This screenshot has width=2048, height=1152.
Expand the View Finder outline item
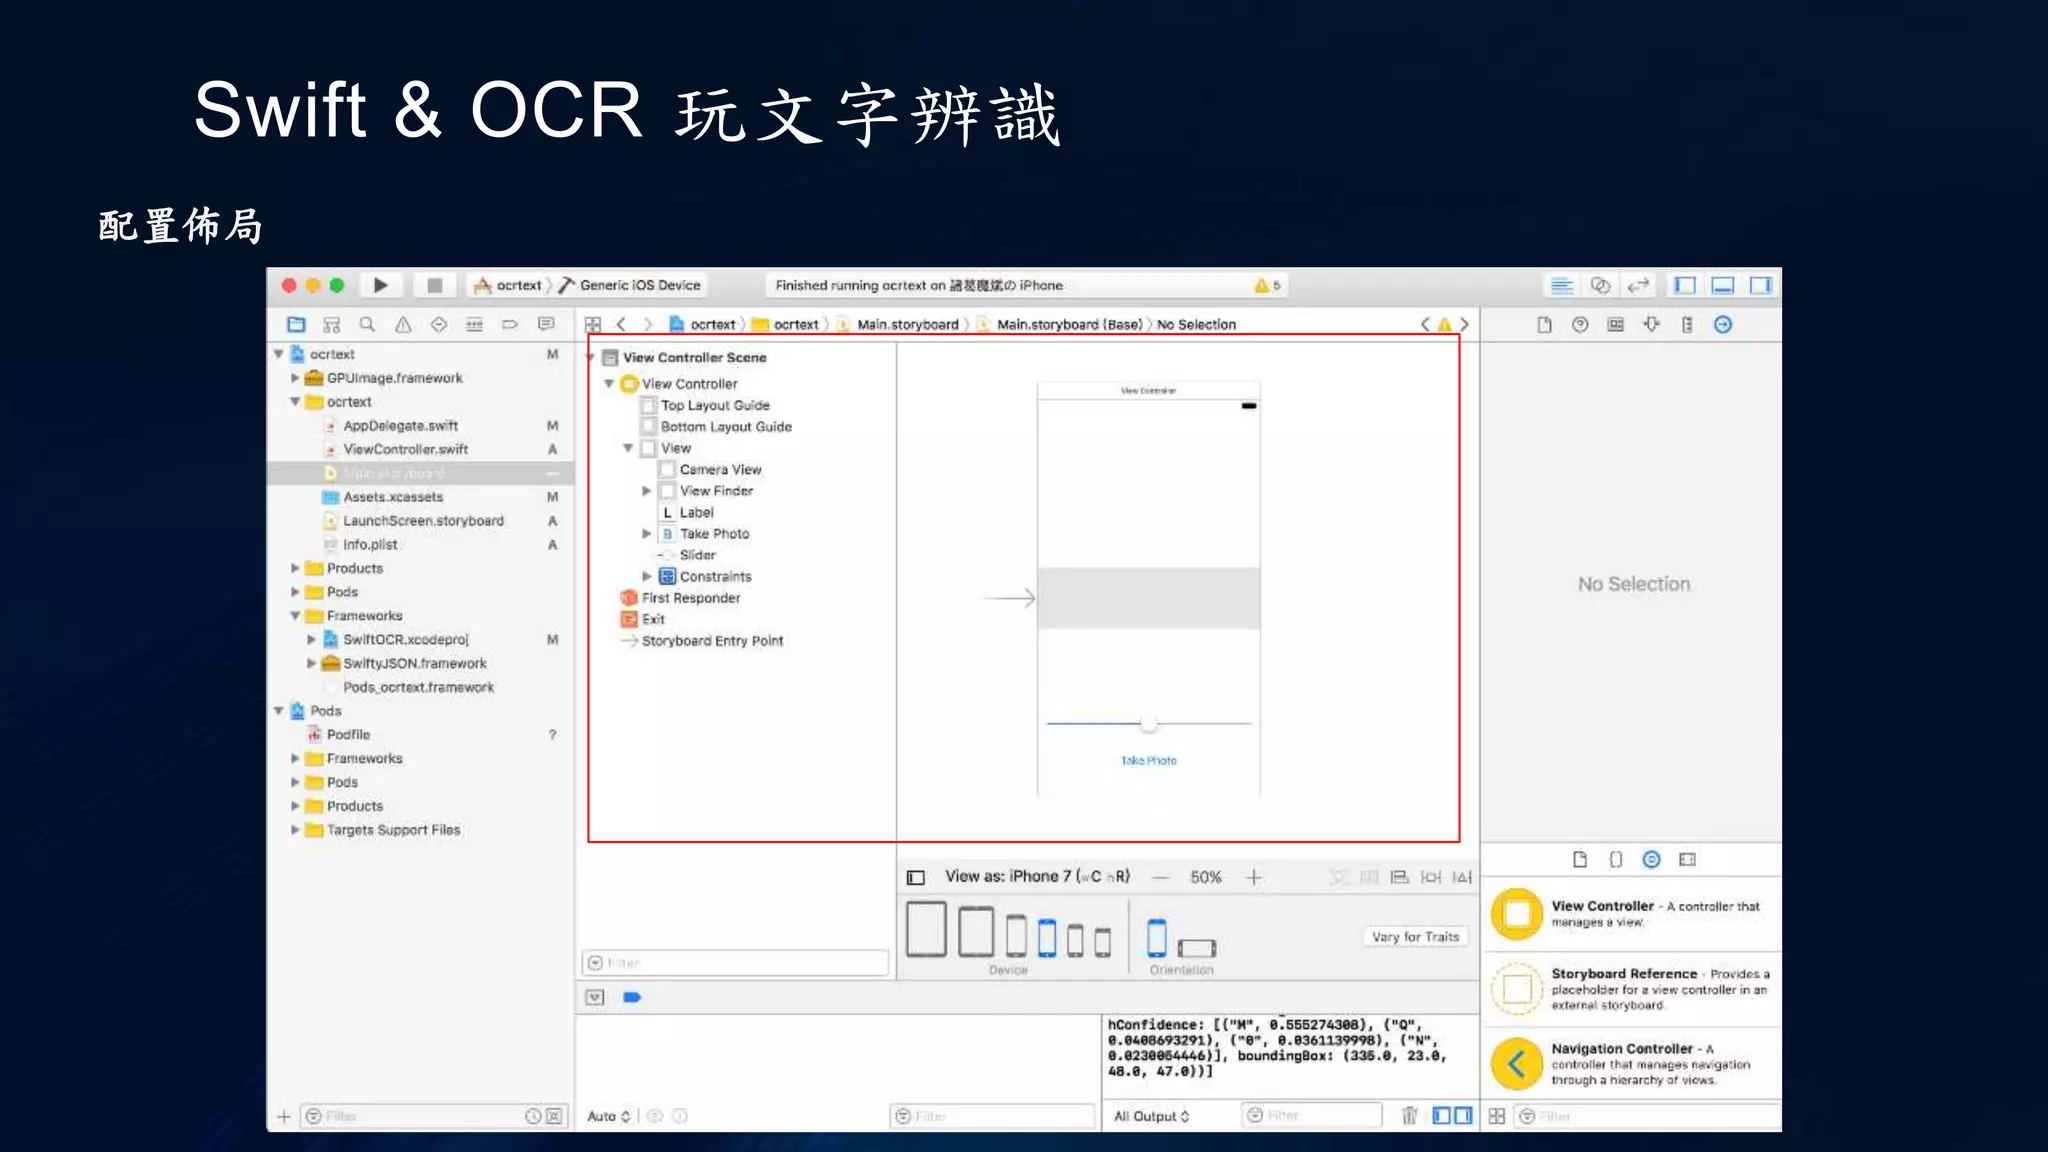coord(646,491)
